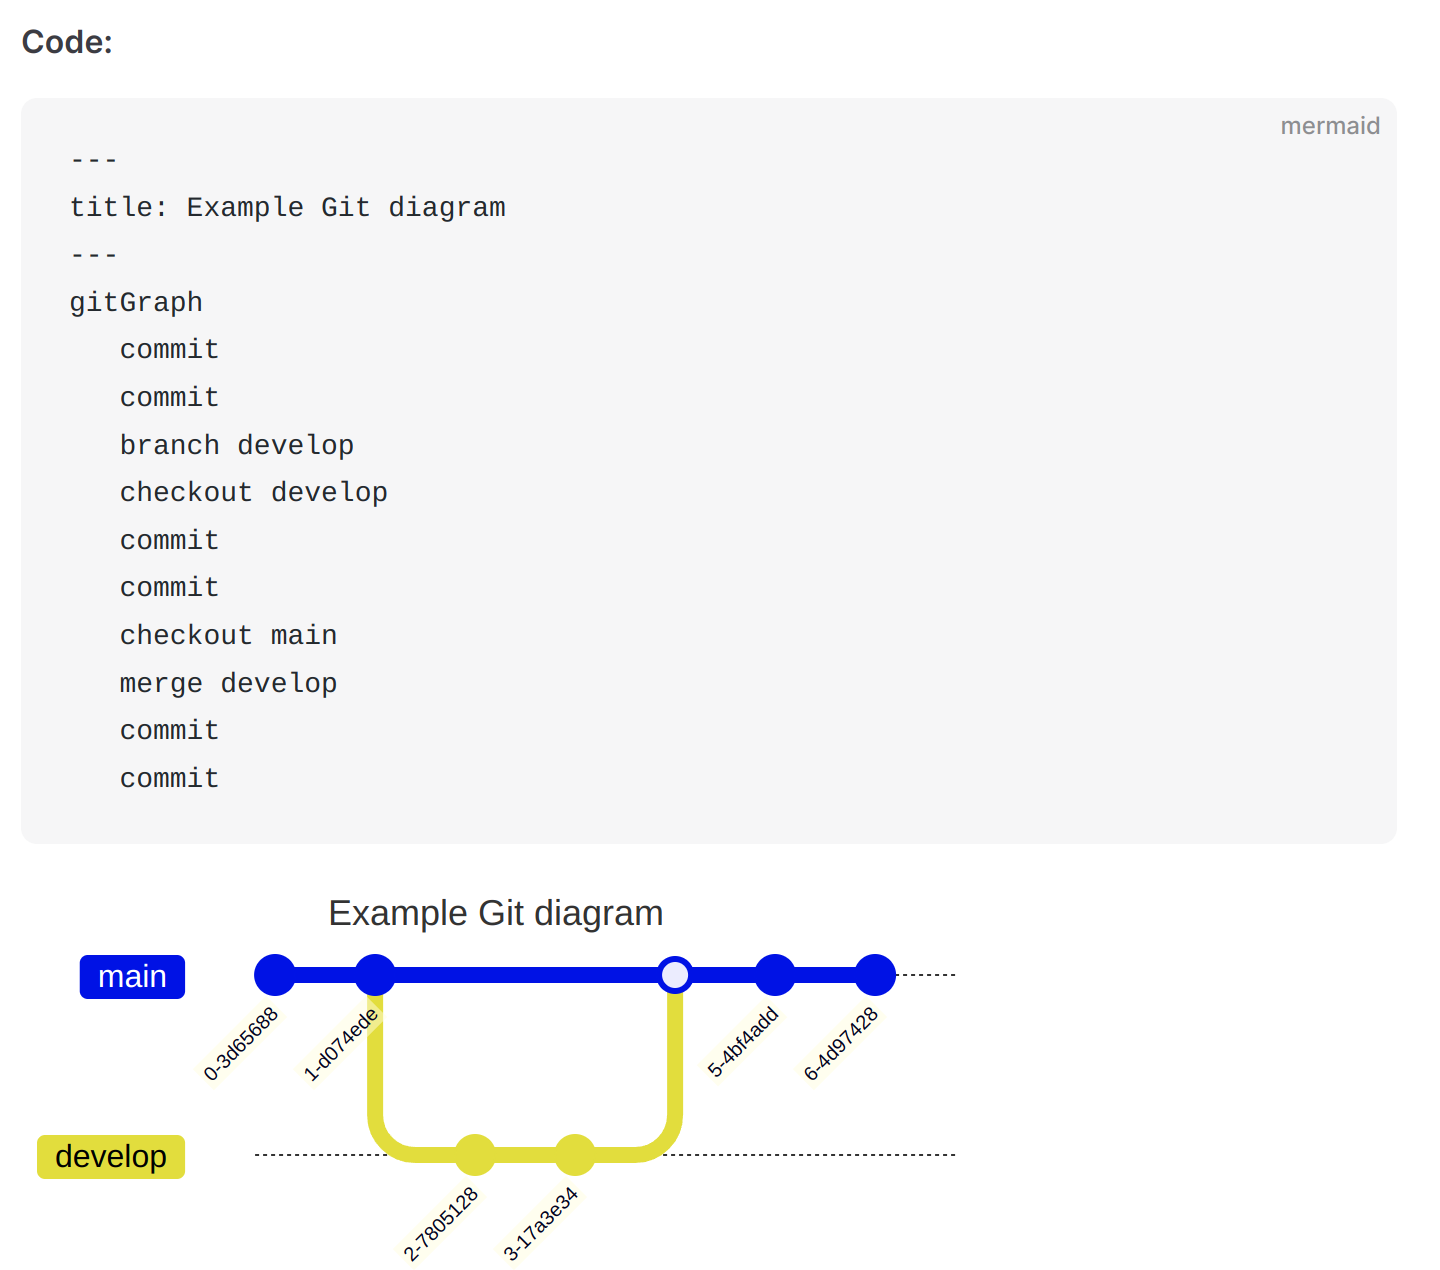Click the commit ID text '2-7805128'
Image resolution: width=1440 pixels, height=1270 pixels.
440,1224
